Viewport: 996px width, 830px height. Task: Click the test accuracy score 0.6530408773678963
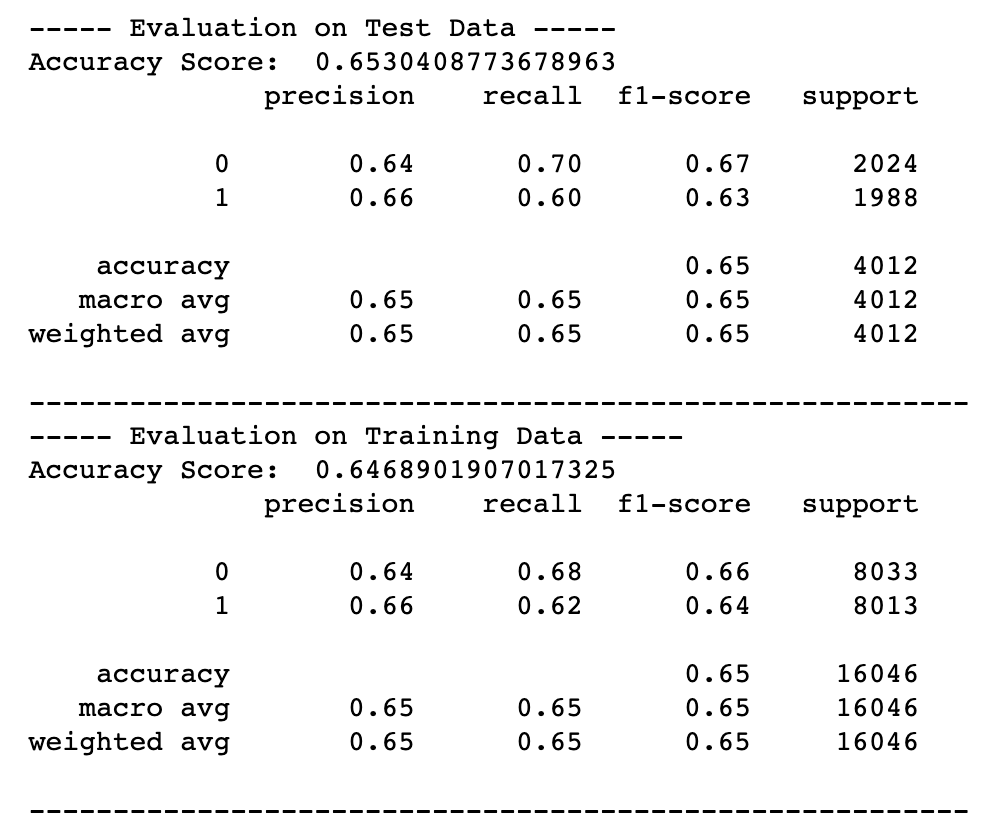click(x=465, y=63)
